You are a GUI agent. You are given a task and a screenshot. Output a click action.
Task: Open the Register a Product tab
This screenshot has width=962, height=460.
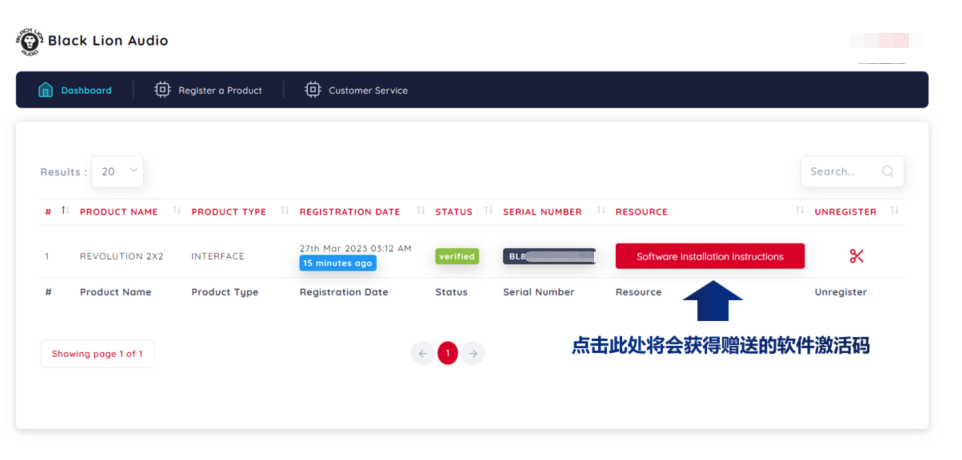219,90
